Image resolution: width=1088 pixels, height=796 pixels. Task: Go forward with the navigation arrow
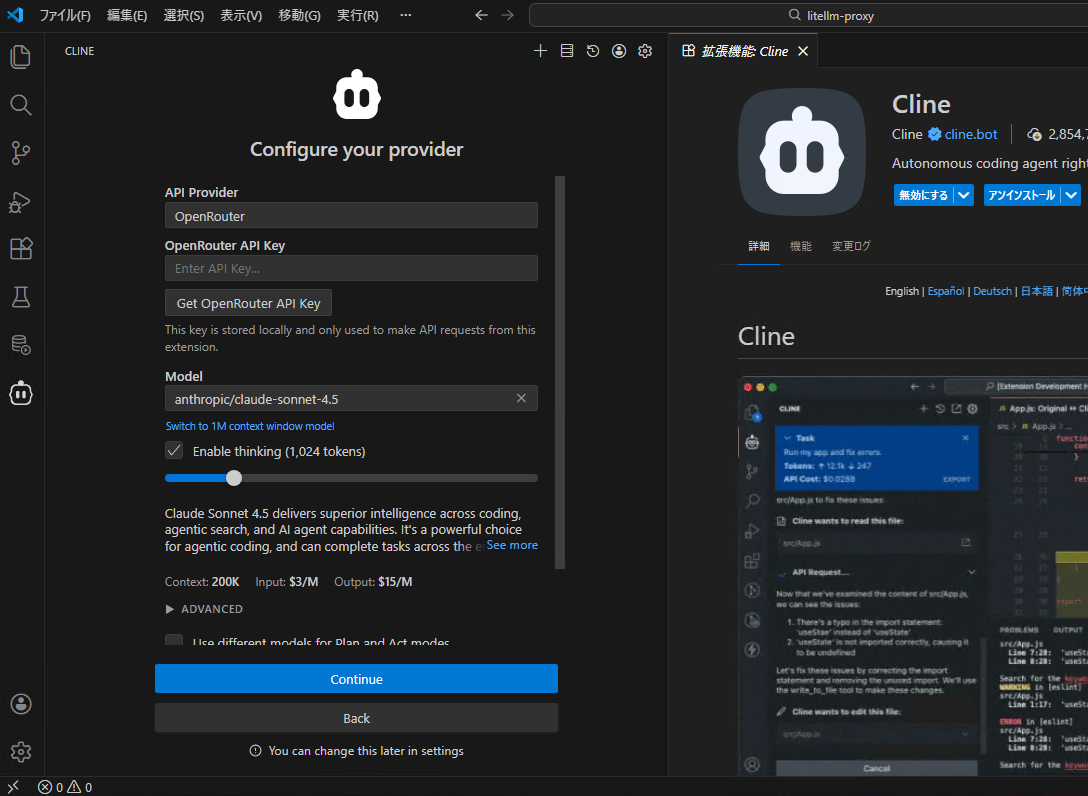(x=508, y=15)
